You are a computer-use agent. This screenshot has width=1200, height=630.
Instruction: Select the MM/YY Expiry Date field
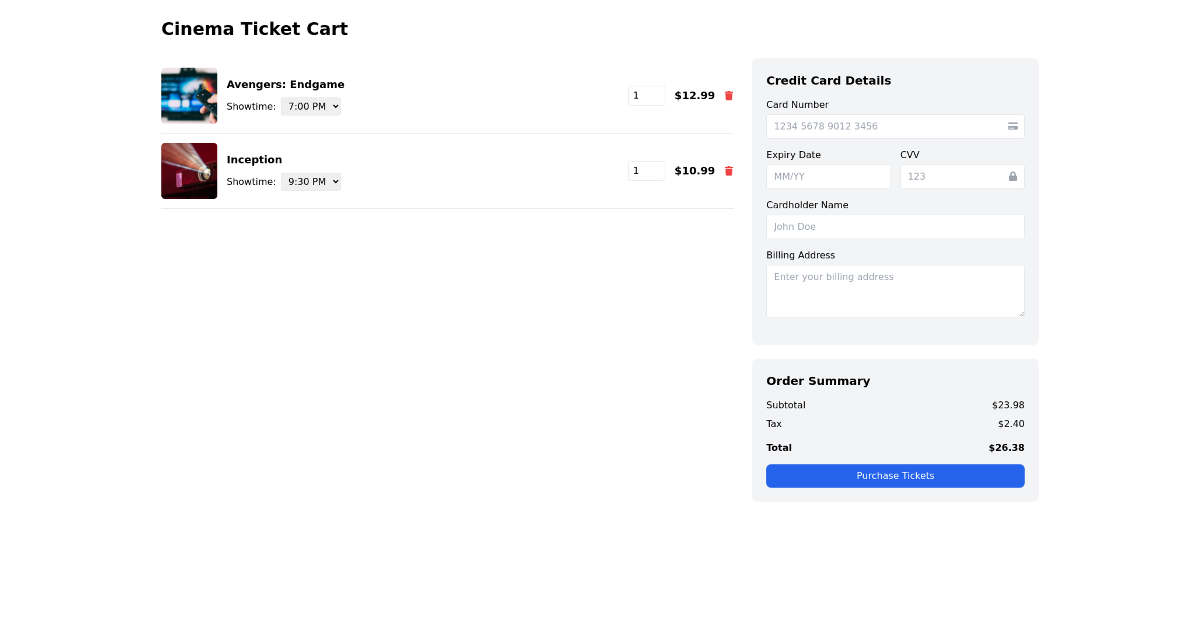[828, 176]
